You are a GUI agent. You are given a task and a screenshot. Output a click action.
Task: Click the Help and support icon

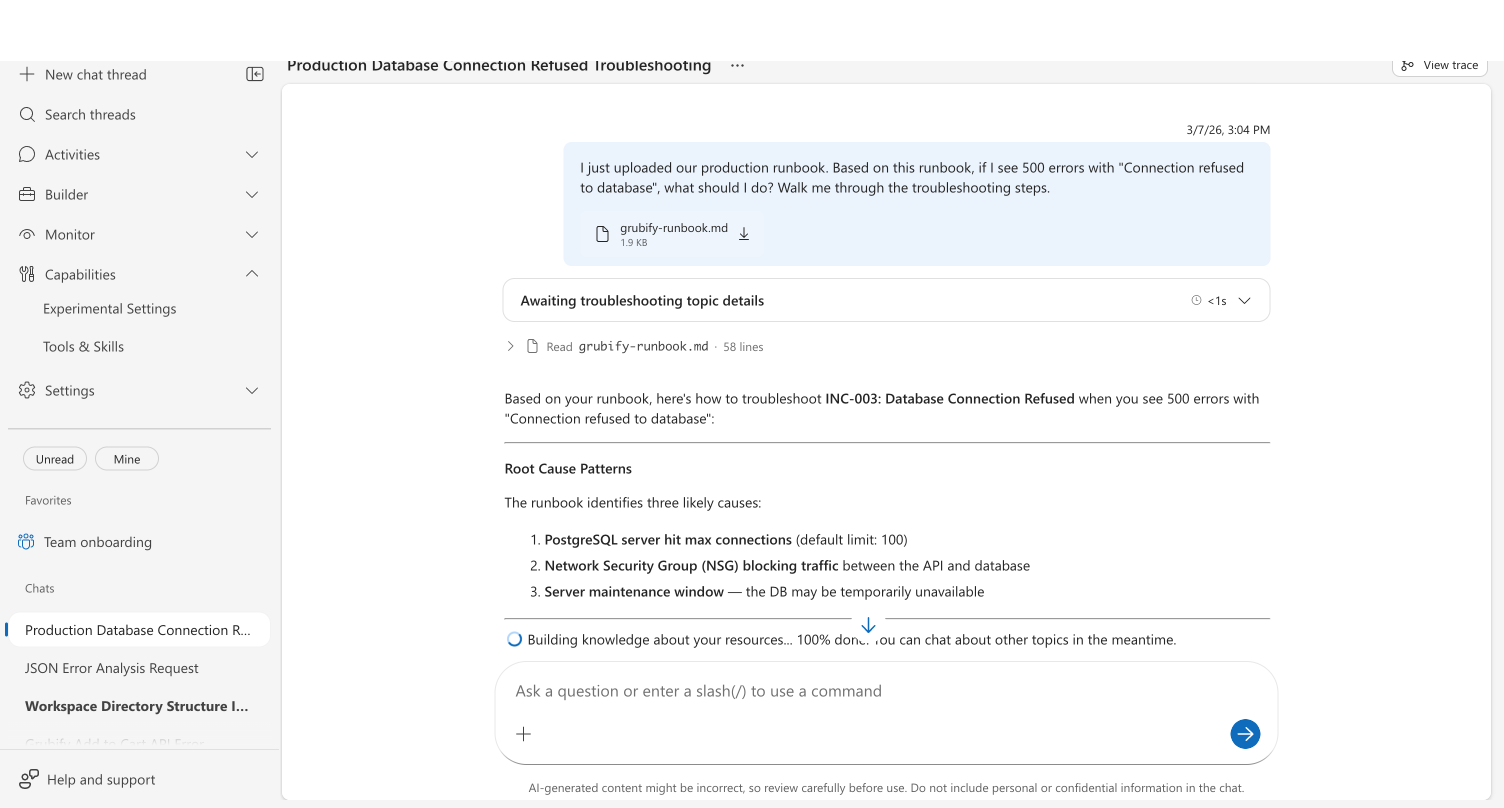pyautogui.click(x=29, y=779)
